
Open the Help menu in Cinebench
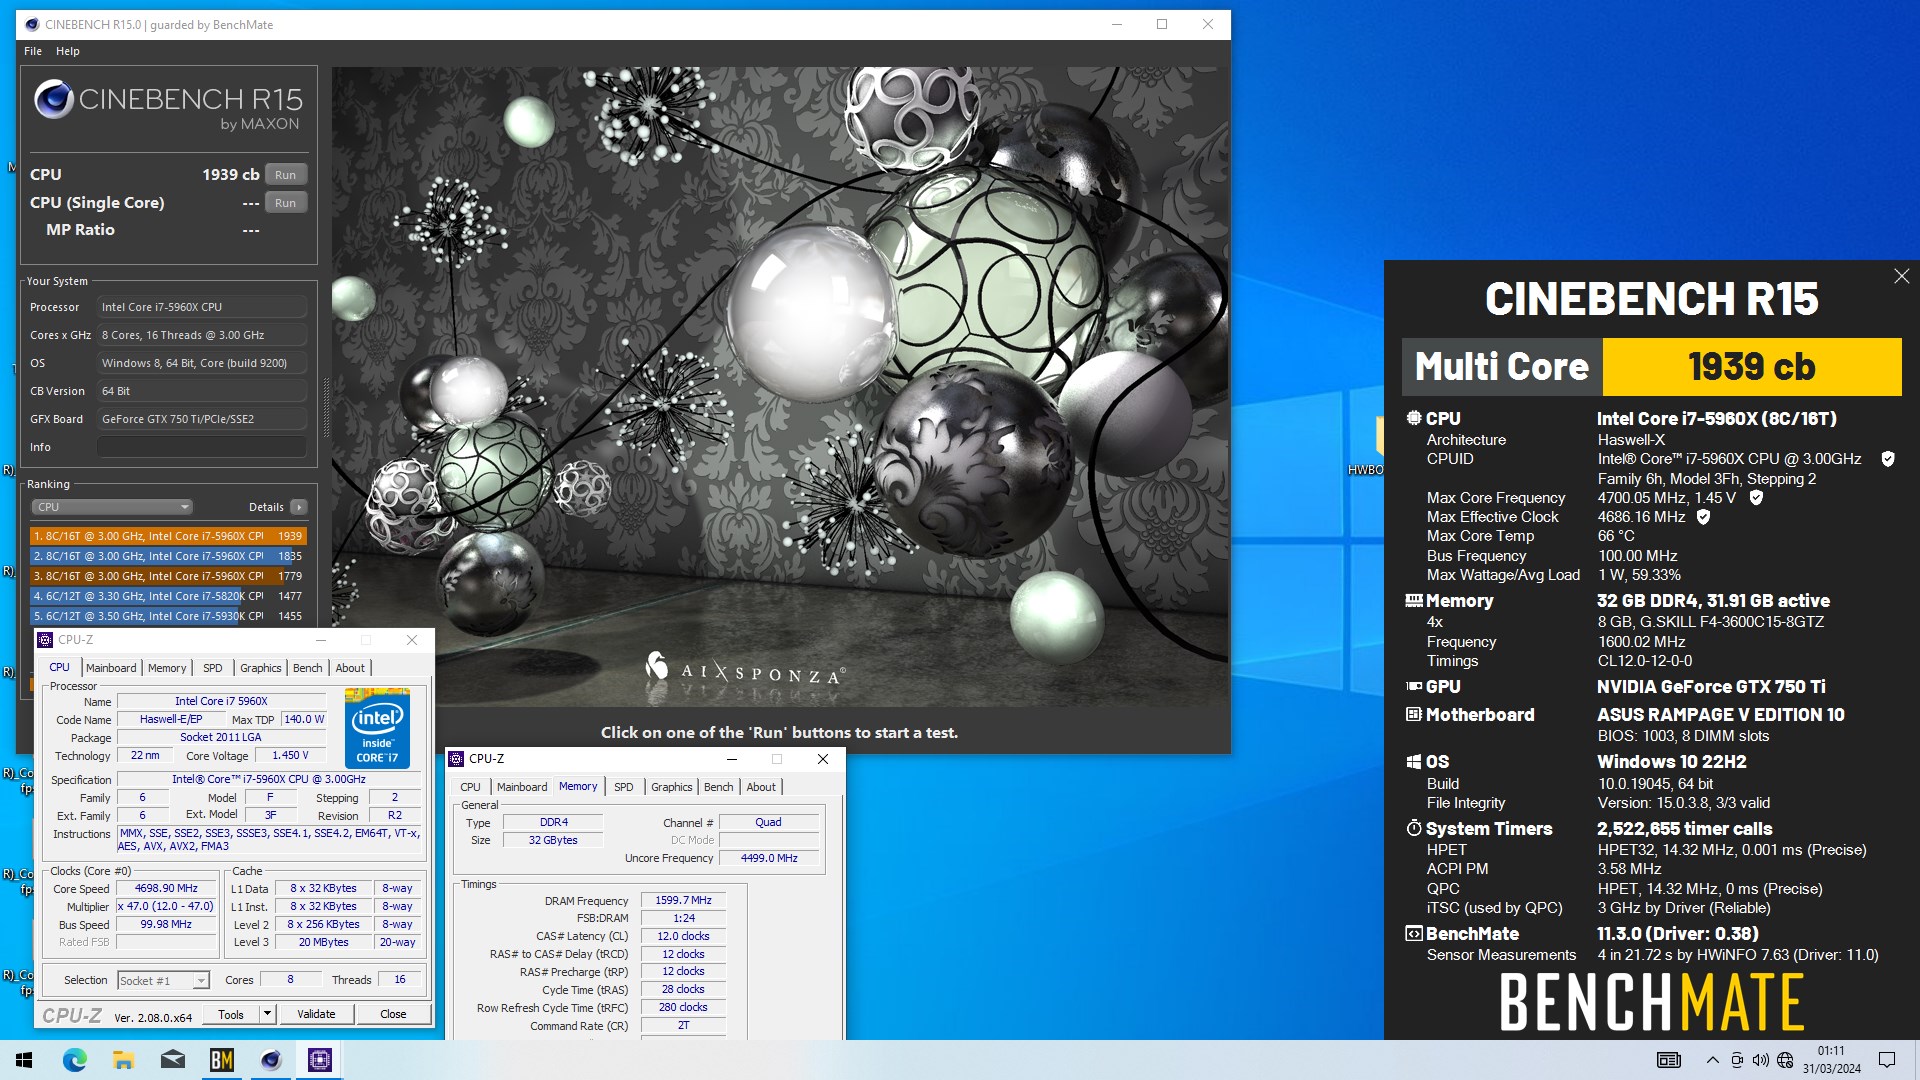coord(67,51)
